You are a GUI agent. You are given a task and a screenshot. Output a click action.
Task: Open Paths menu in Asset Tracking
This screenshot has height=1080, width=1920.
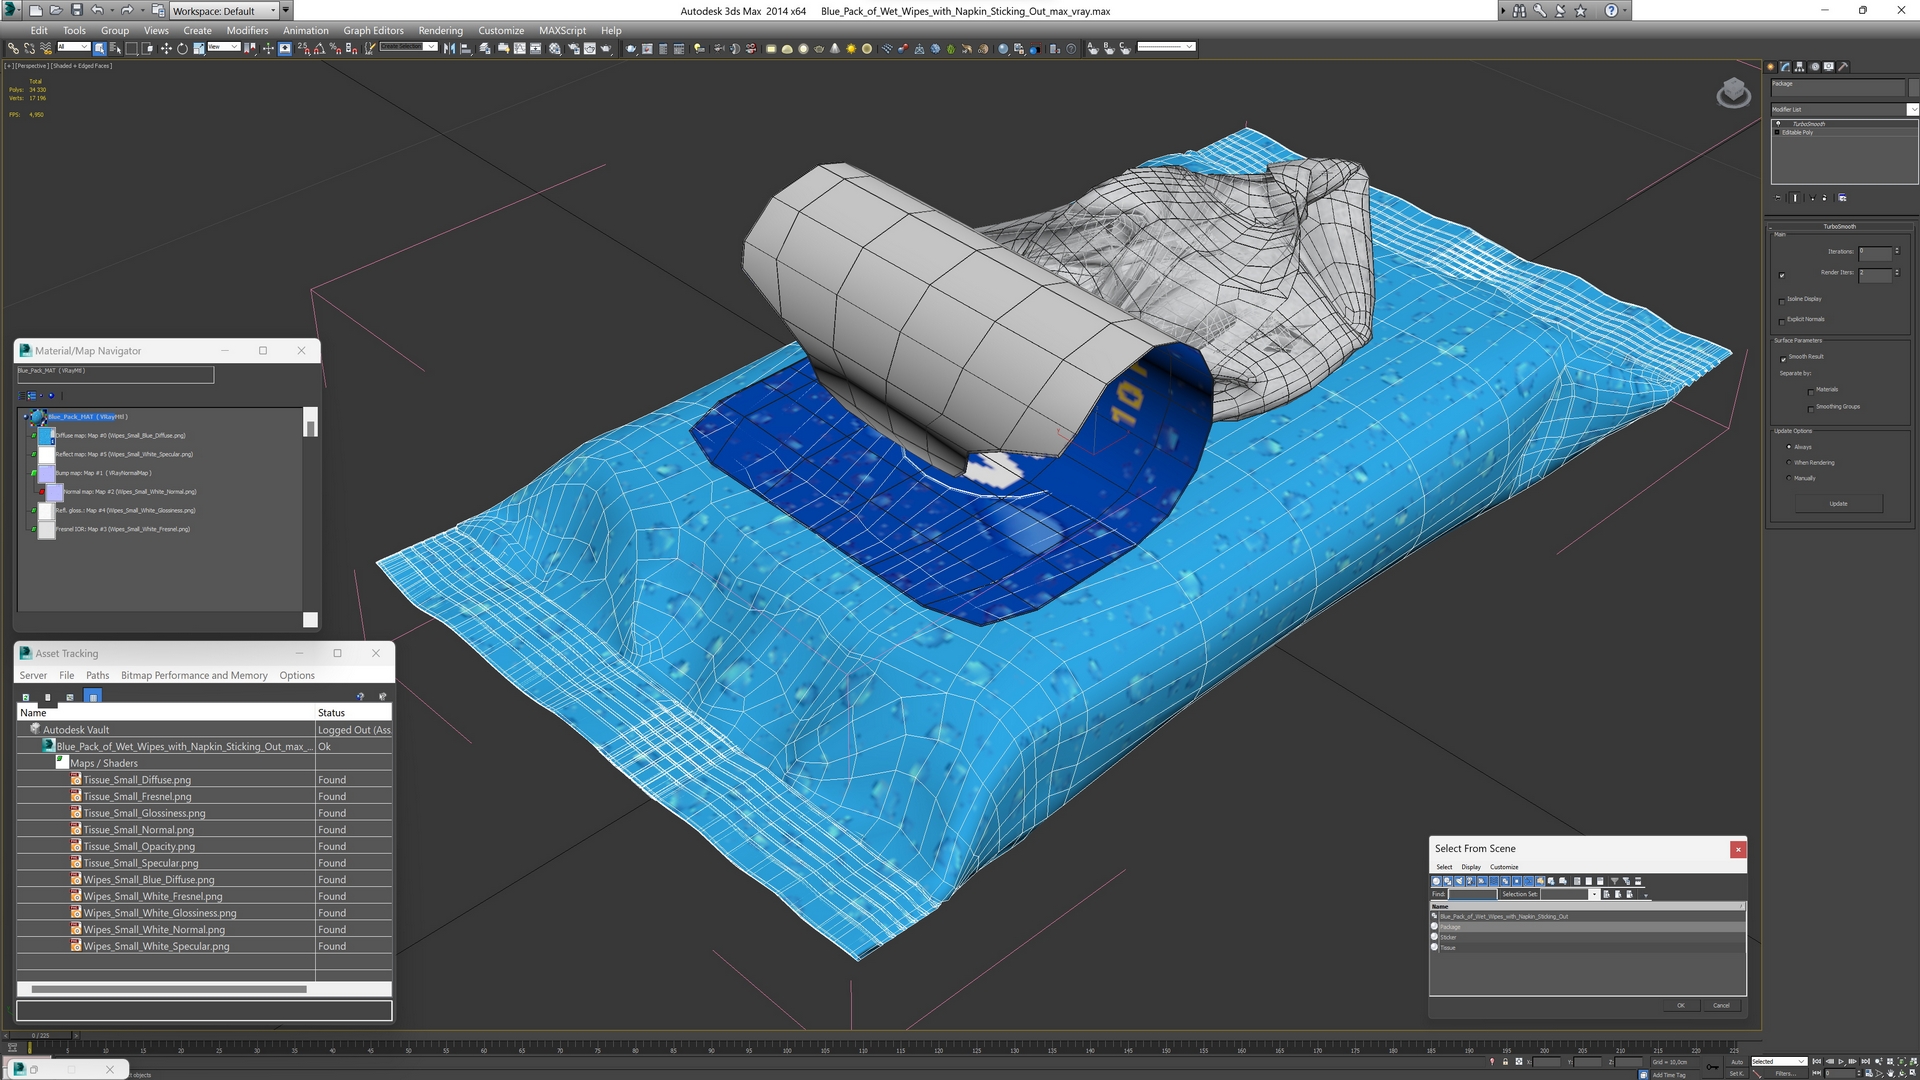click(97, 675)
